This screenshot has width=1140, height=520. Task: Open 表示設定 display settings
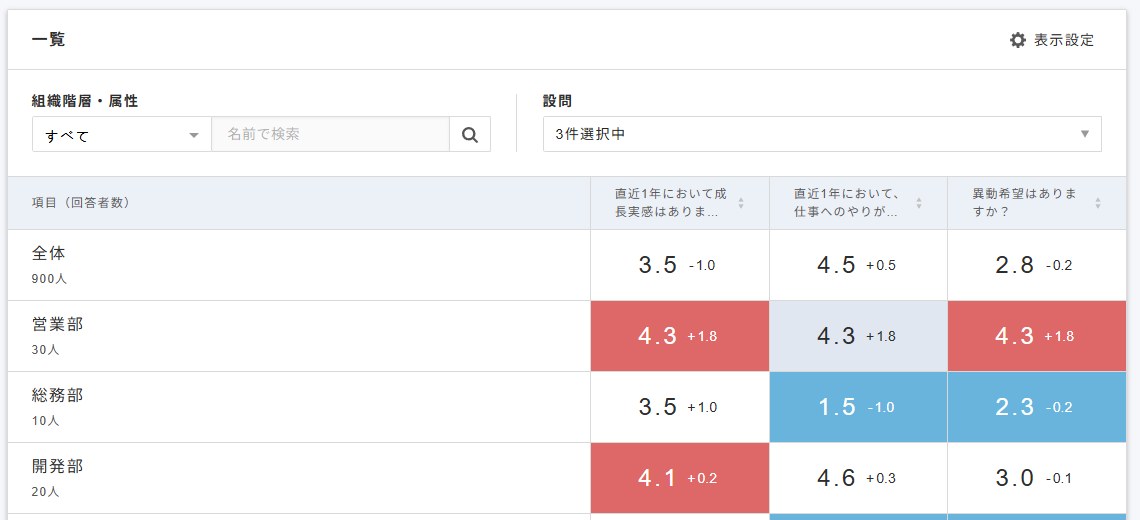tap(1063, 40)
